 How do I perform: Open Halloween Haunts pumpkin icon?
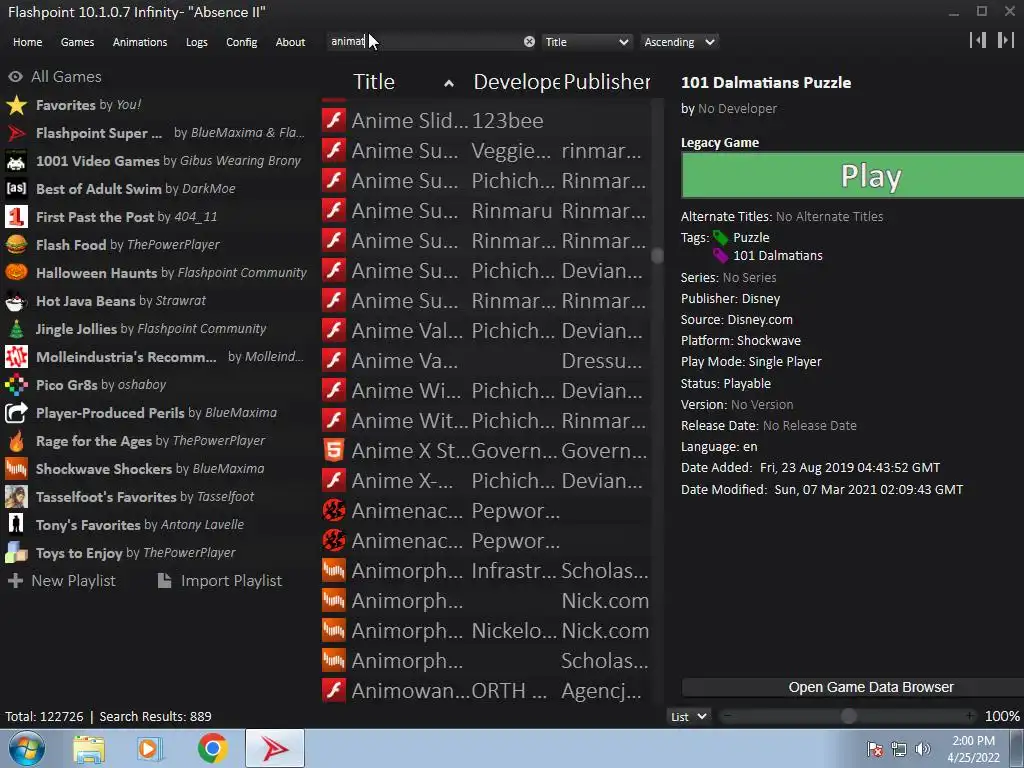(x=16, y=273)
